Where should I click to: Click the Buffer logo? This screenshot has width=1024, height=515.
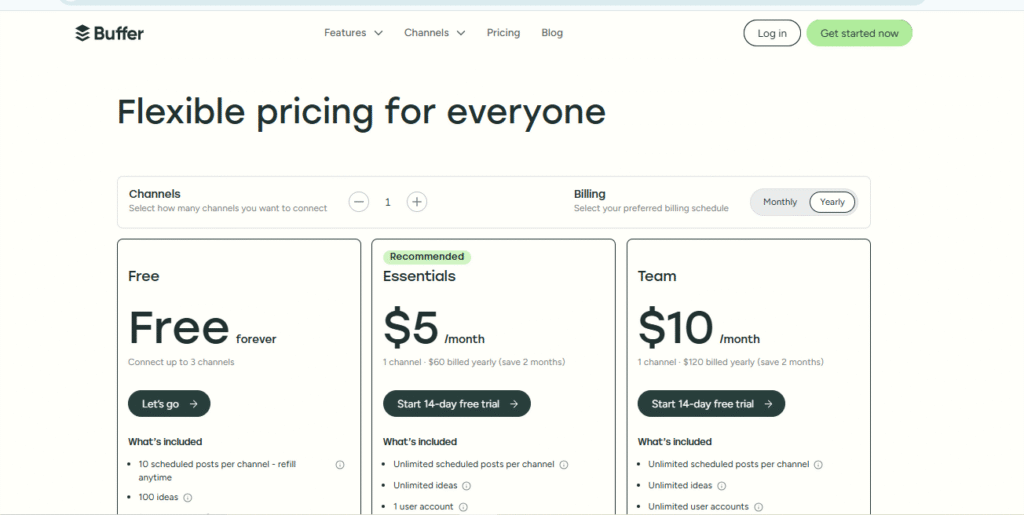[x=109, y=33]
